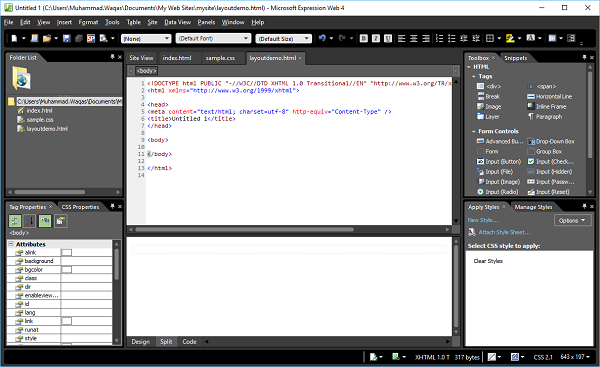Toggle Bold formatting button
The width and height of the screenshot is (600, 367).
(364, 38)
